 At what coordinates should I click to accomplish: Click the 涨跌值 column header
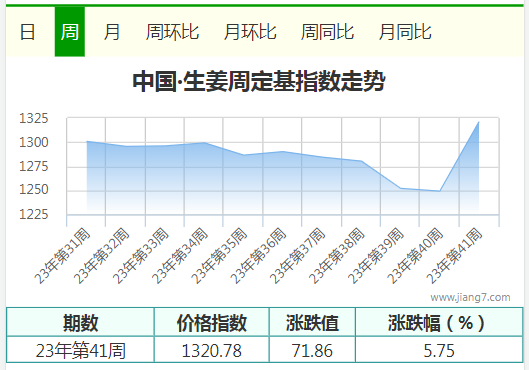click(x=312, y=323)
